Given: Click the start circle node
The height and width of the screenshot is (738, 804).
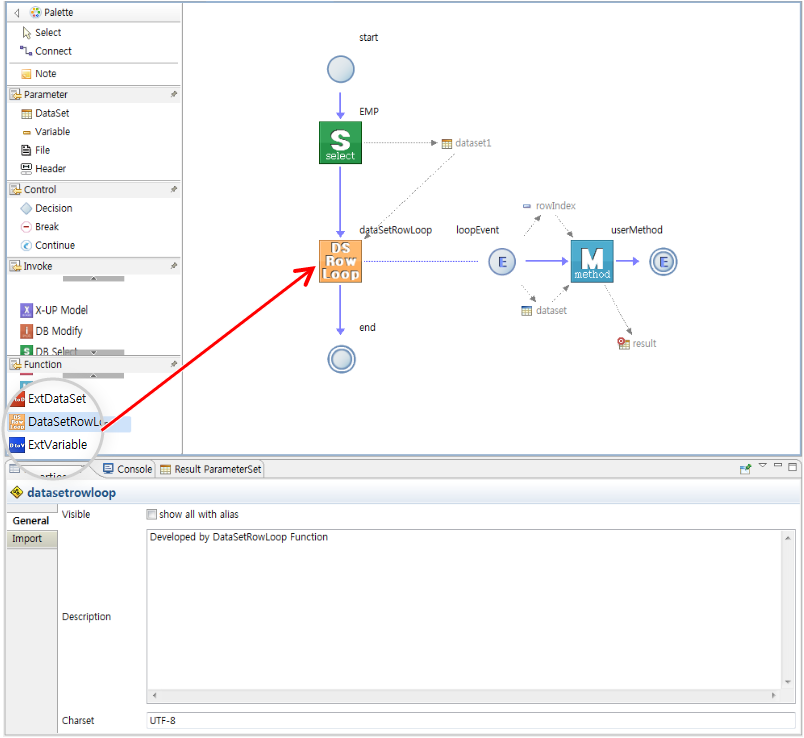Looking at the screenshot, I should pos(340,69).
